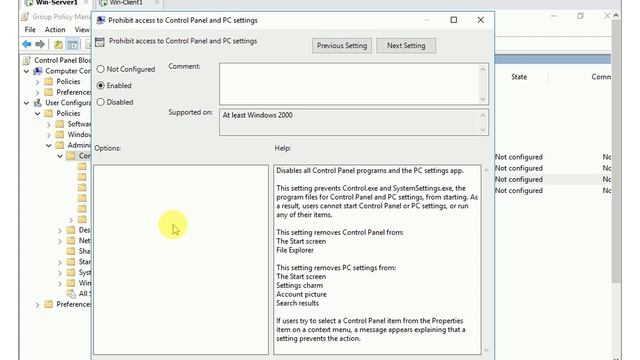Expand Policies under Computer Configuration
640x360 pixels.
coord(38,82)
